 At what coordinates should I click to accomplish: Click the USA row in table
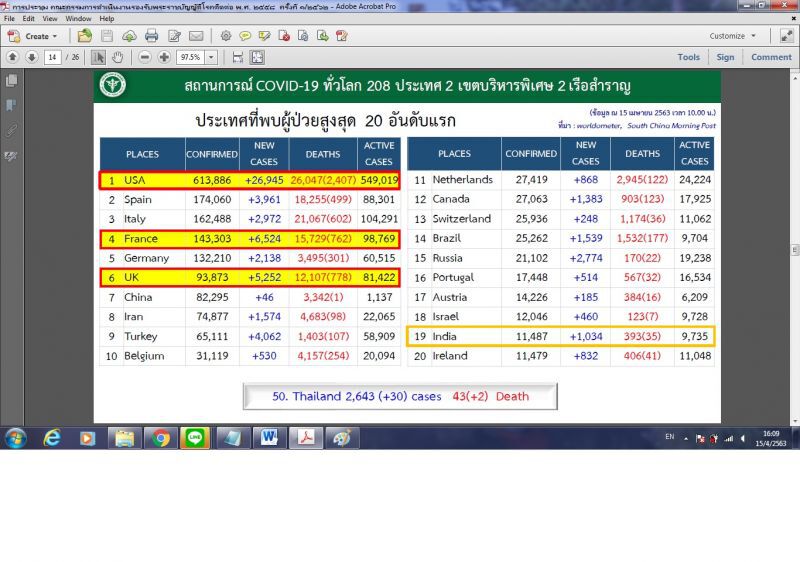[x=249, y=180]
